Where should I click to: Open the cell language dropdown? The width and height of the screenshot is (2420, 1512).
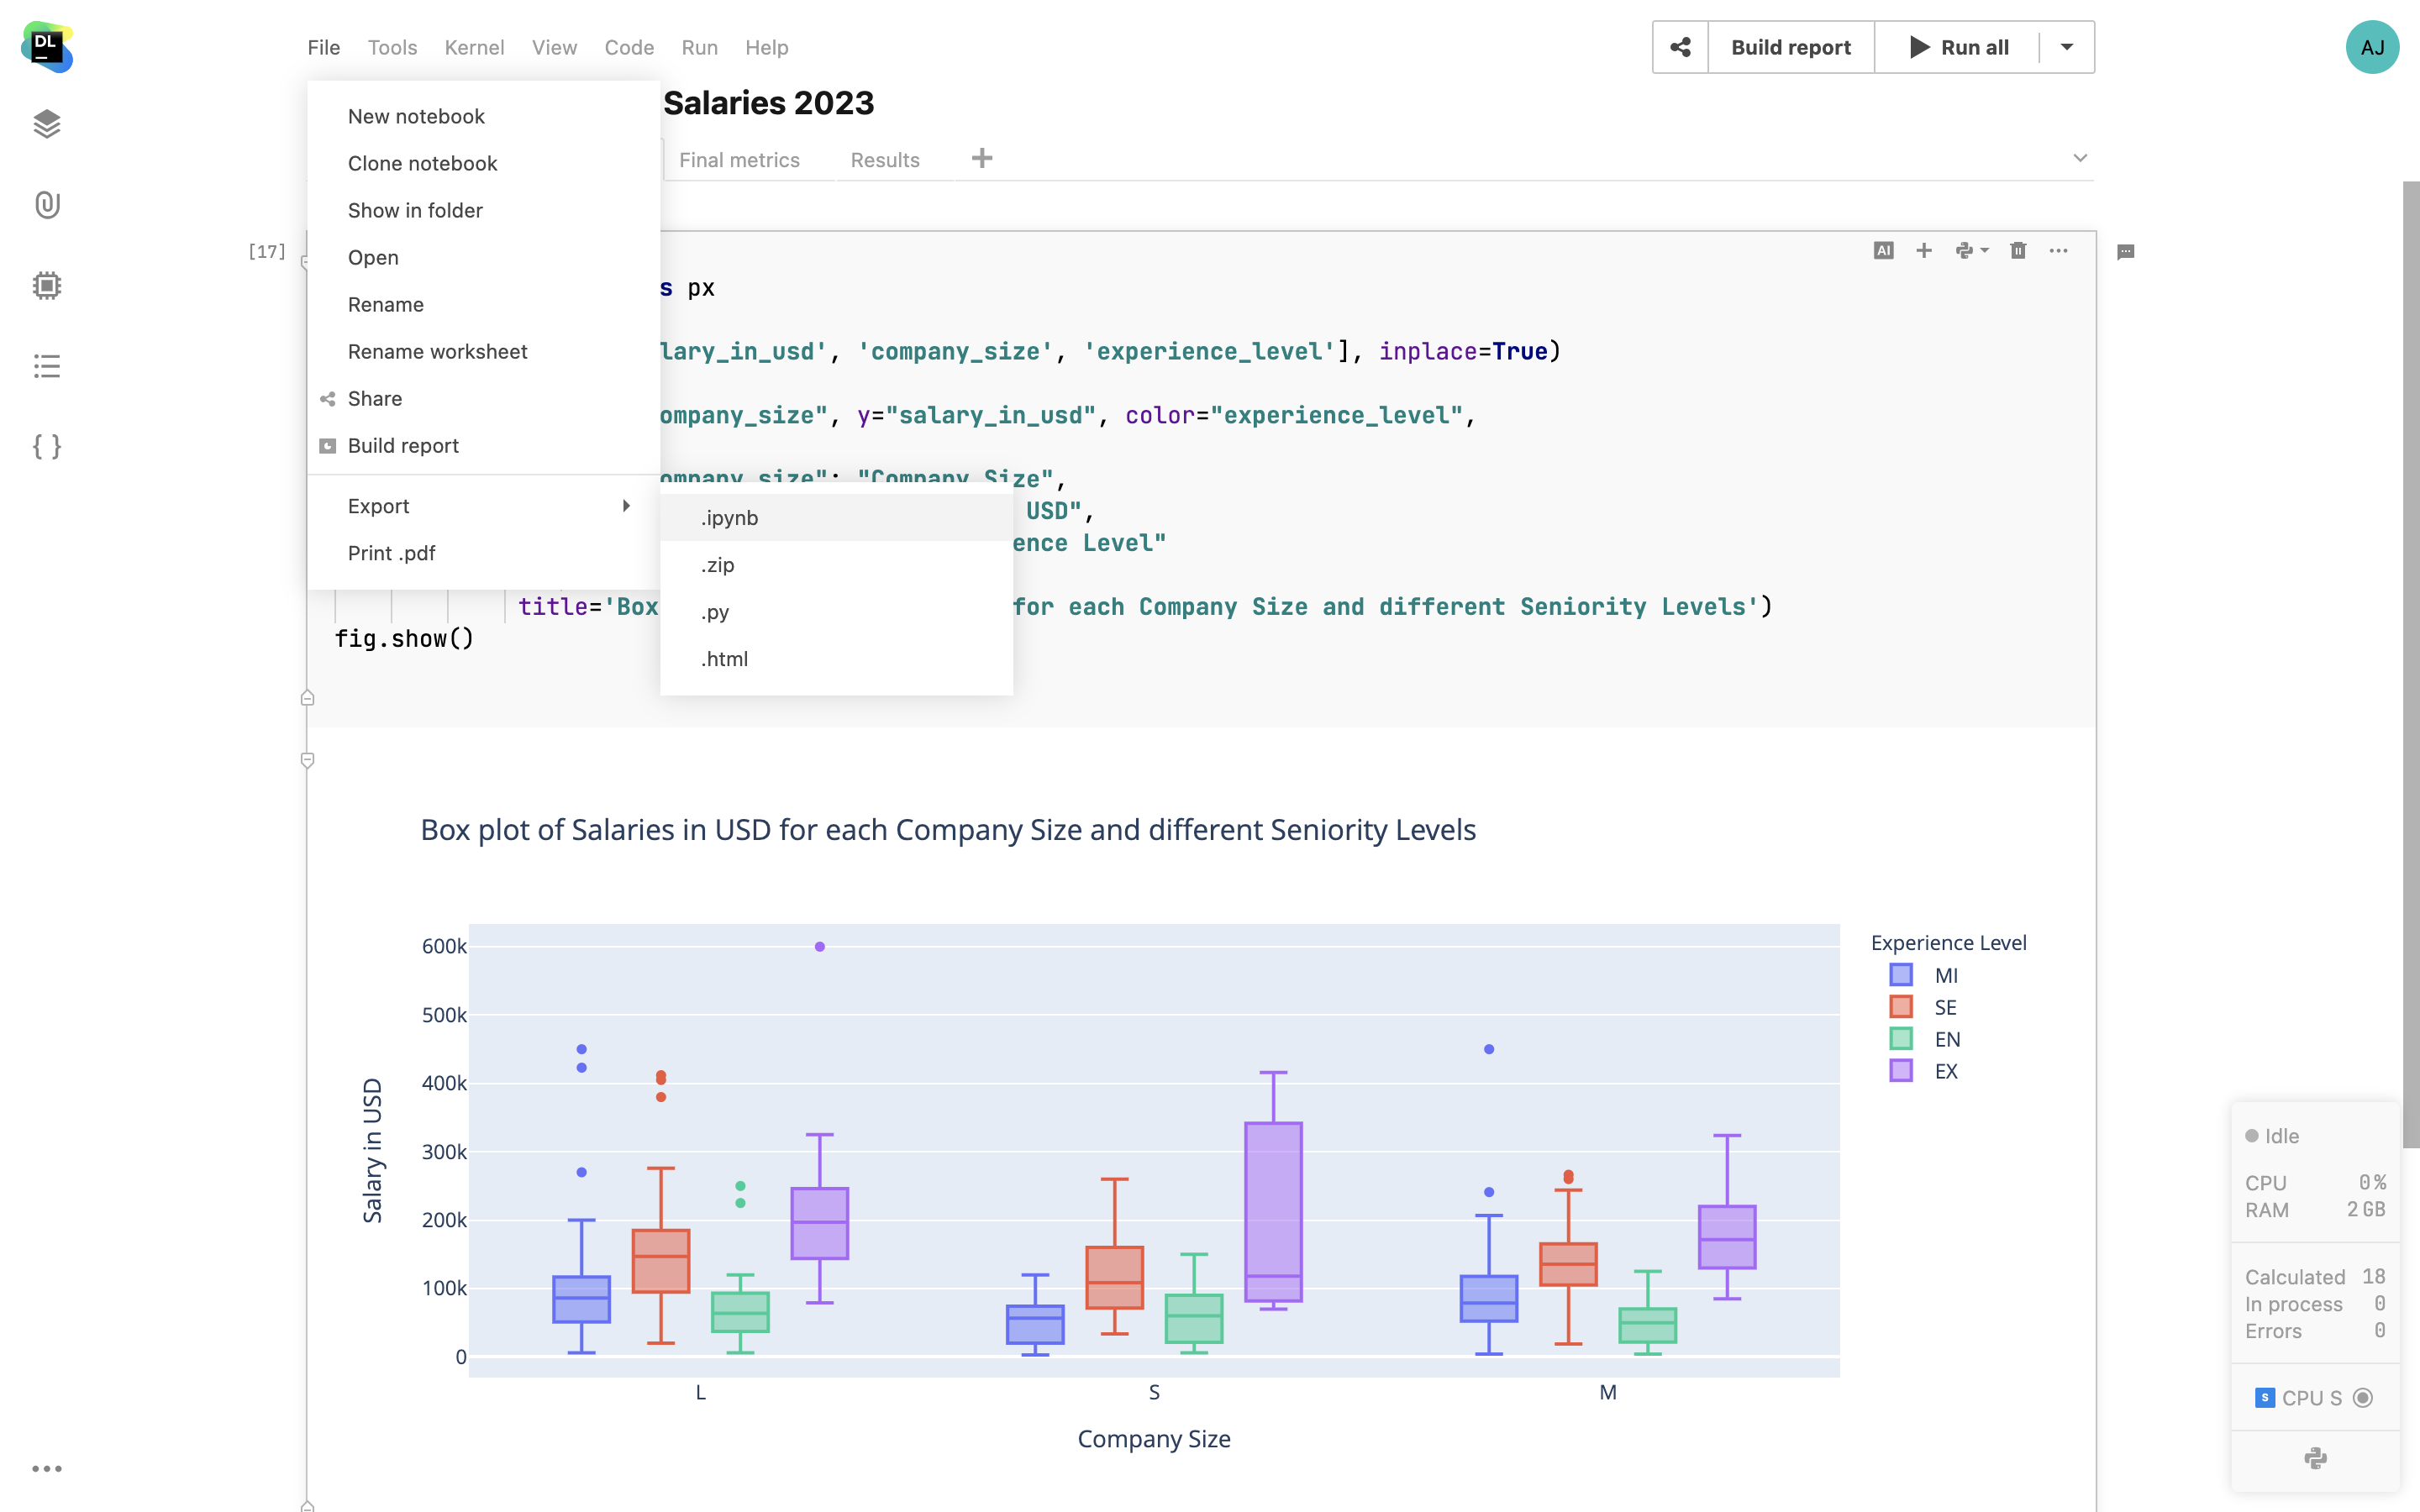1971,251
